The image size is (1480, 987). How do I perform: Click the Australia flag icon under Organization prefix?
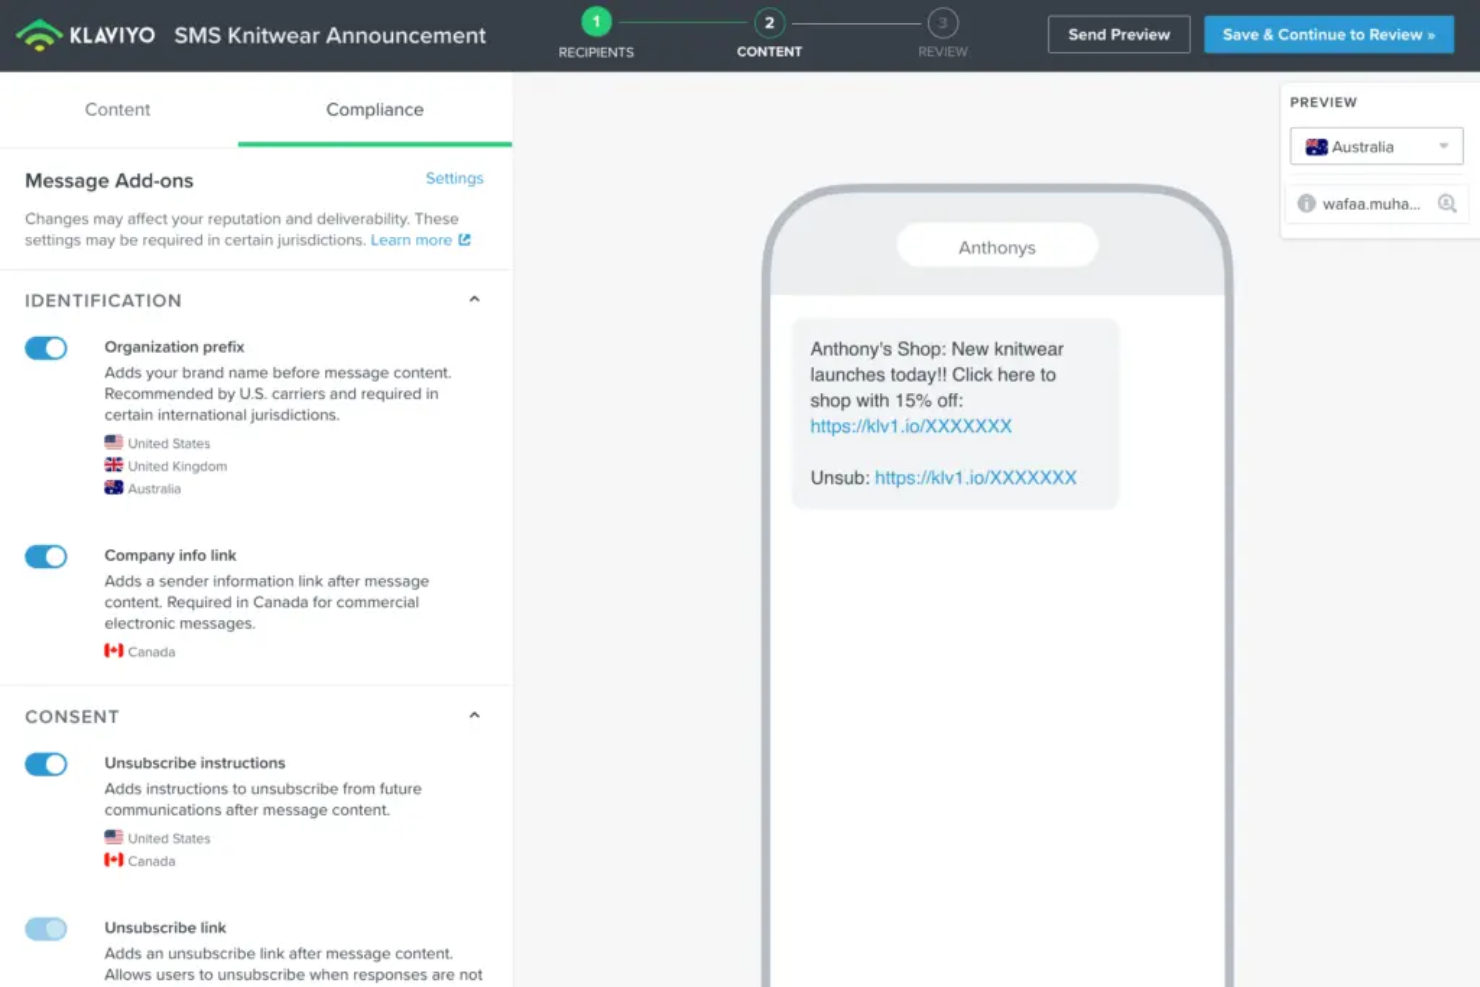[113, 487]
